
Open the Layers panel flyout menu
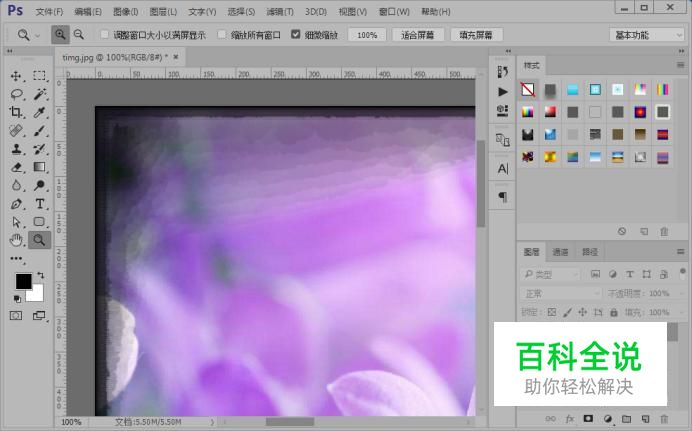pyautogui.click(x=681, y=251)
